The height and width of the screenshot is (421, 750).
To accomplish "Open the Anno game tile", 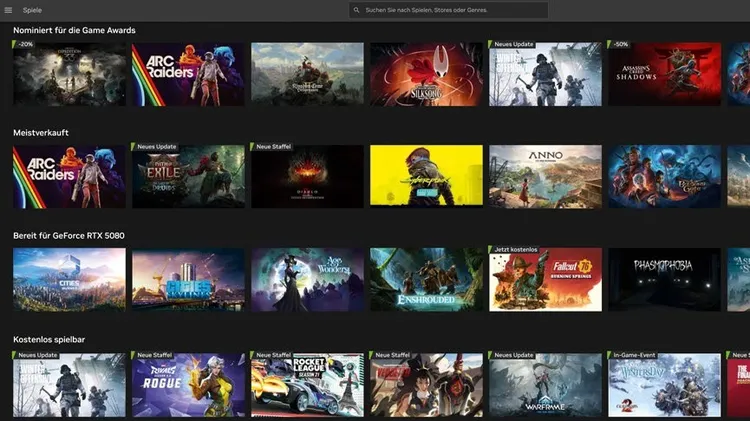I will (x=545, y=177).
